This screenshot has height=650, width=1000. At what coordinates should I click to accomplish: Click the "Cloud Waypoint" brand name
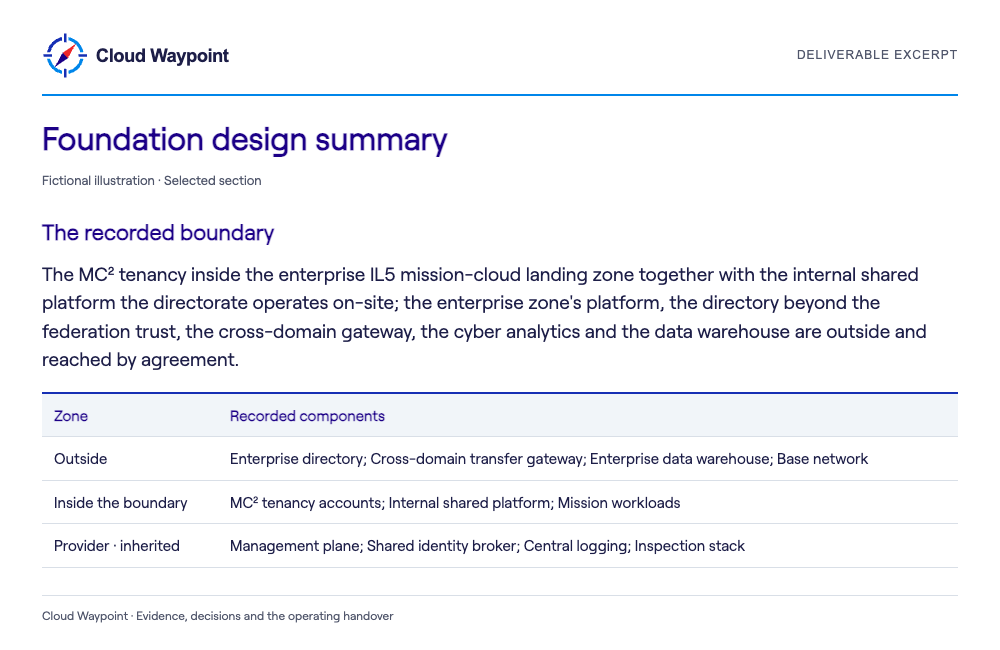pyautogui.click(x=162, y=55)
